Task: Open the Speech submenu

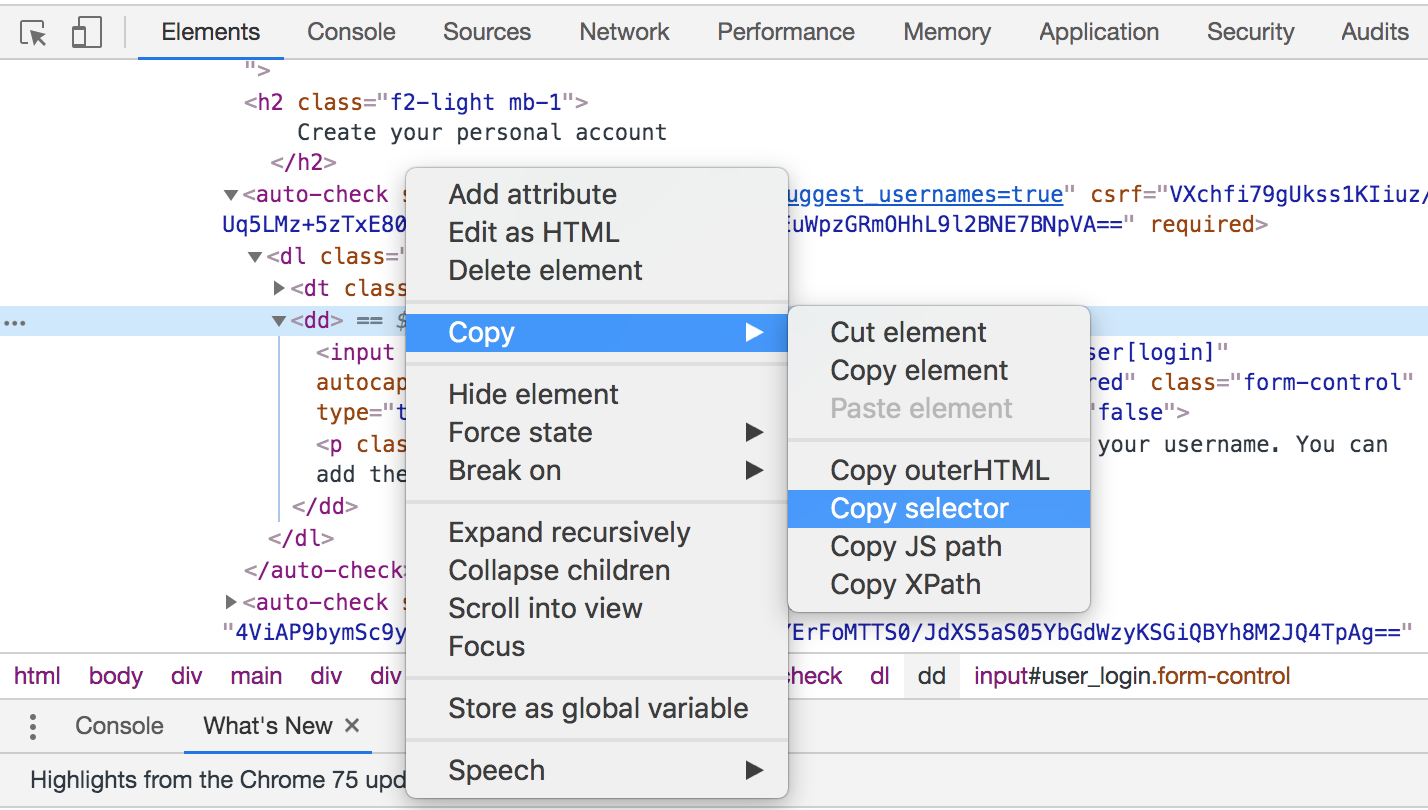Action: (x=497, y=771)
